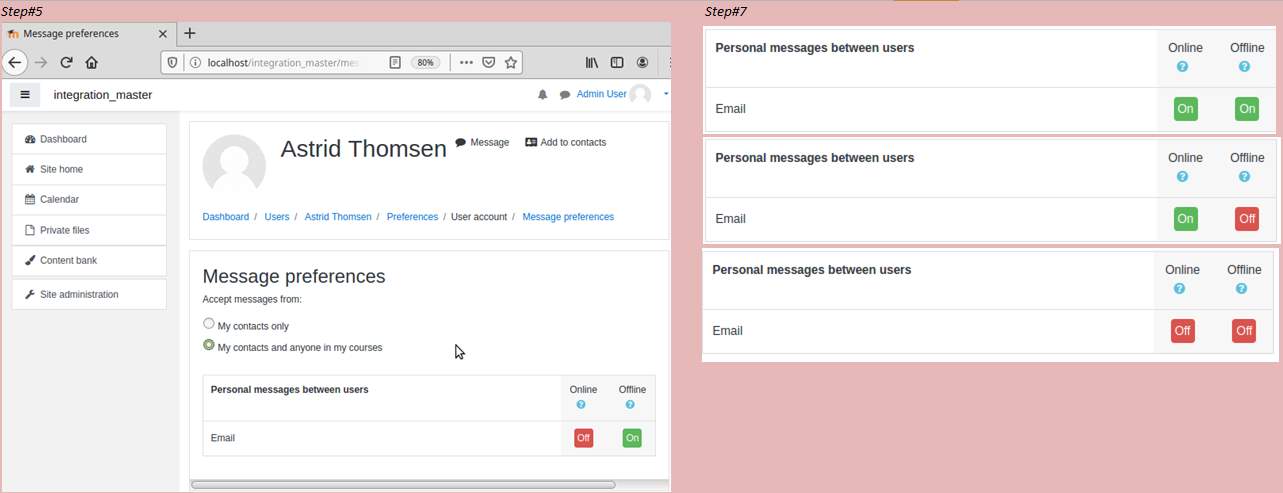Open Site home in the side navigation
Image resolution: width=1283 pixels, height=493 pixels.
[x=89, y=169]
